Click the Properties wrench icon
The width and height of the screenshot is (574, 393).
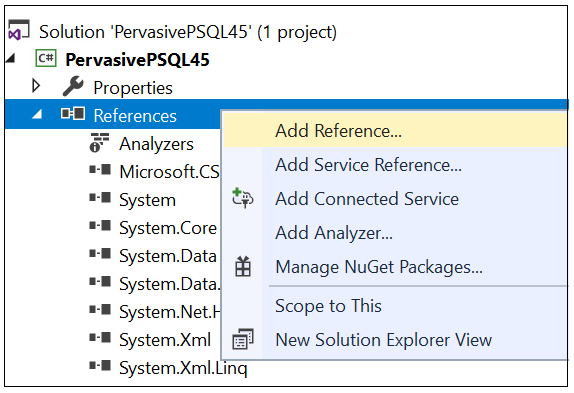pyautogui.click(x=73, y=86)
